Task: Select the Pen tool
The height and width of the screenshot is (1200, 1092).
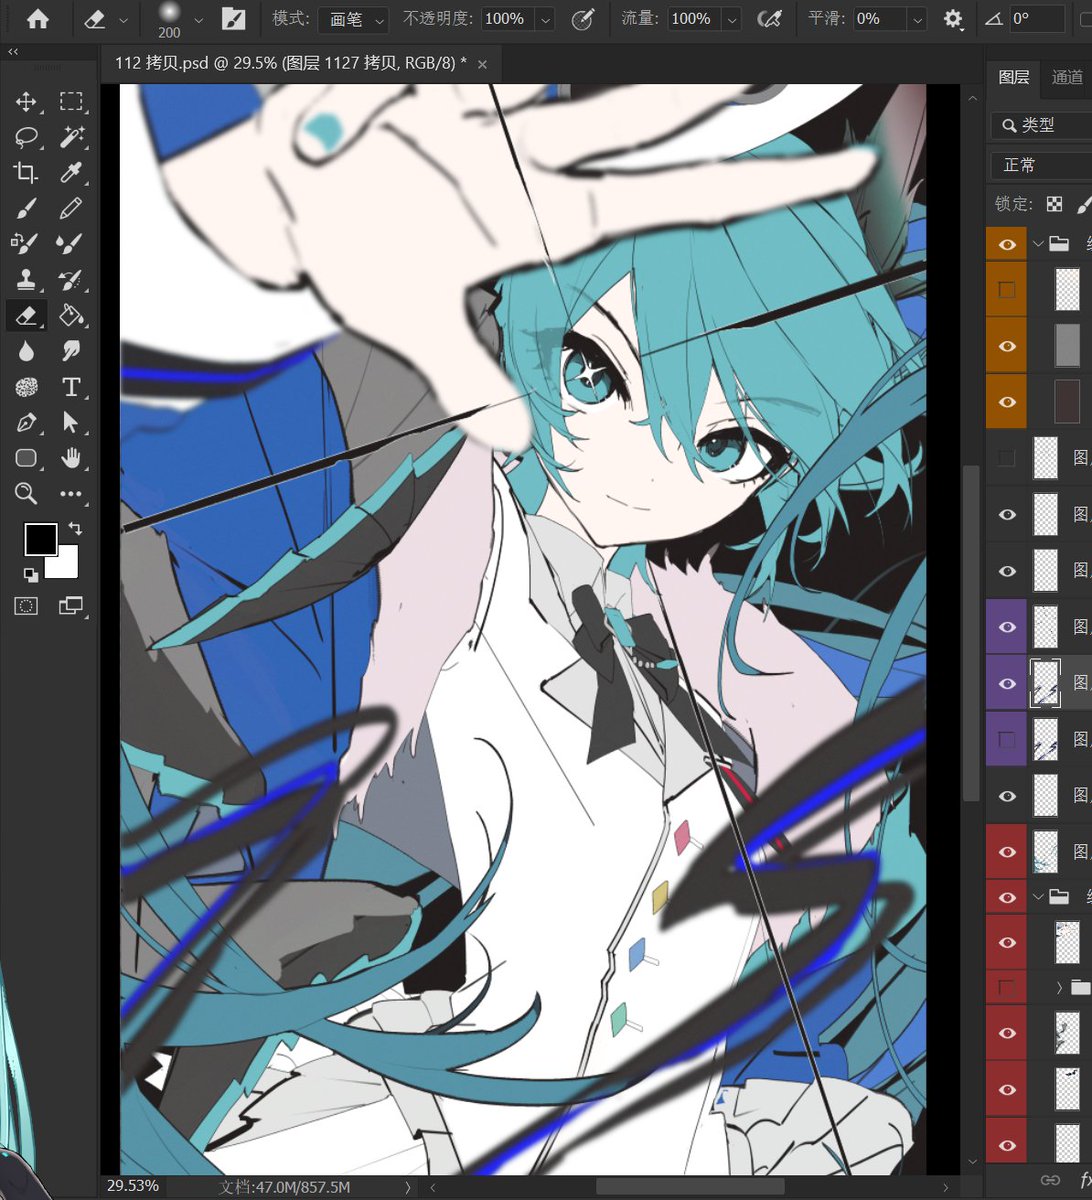Action: tap(26, 422)
